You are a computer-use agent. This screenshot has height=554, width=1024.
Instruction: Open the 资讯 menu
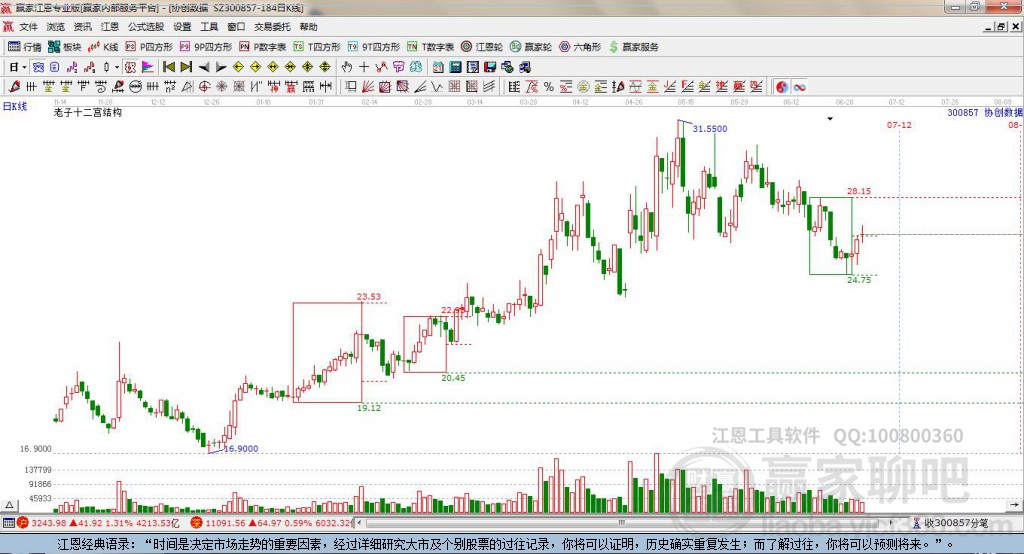tap(82, 27)
